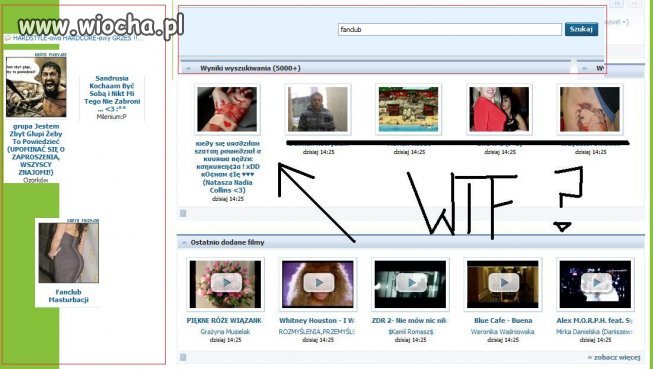Open the 'ZDR 2- Nie mów nic nik' title link
Screen dimensions: 653x369
point(409,321)
